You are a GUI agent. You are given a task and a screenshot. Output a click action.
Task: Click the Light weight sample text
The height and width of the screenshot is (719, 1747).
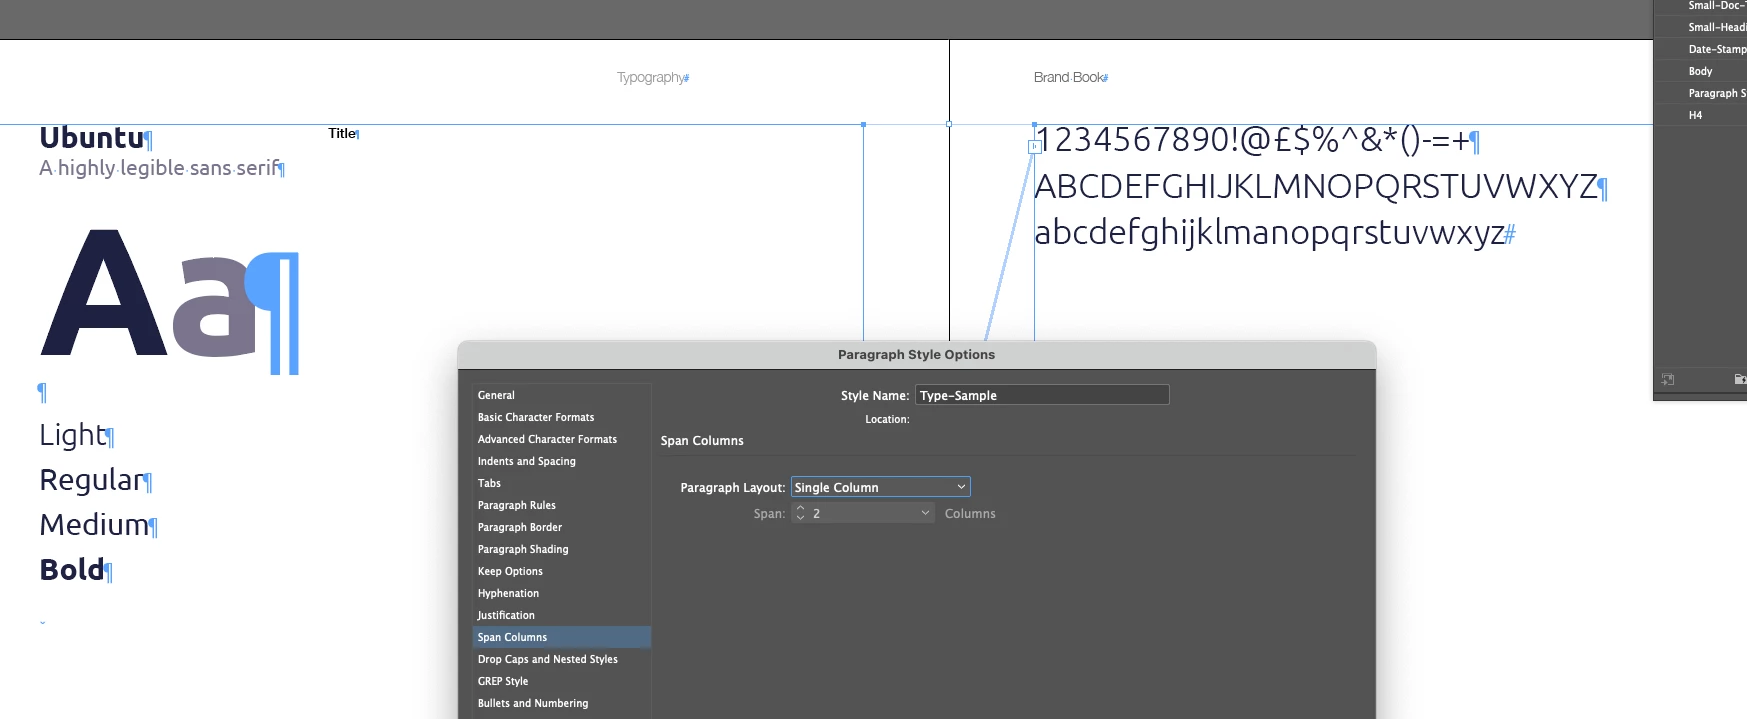coord(73,435)
